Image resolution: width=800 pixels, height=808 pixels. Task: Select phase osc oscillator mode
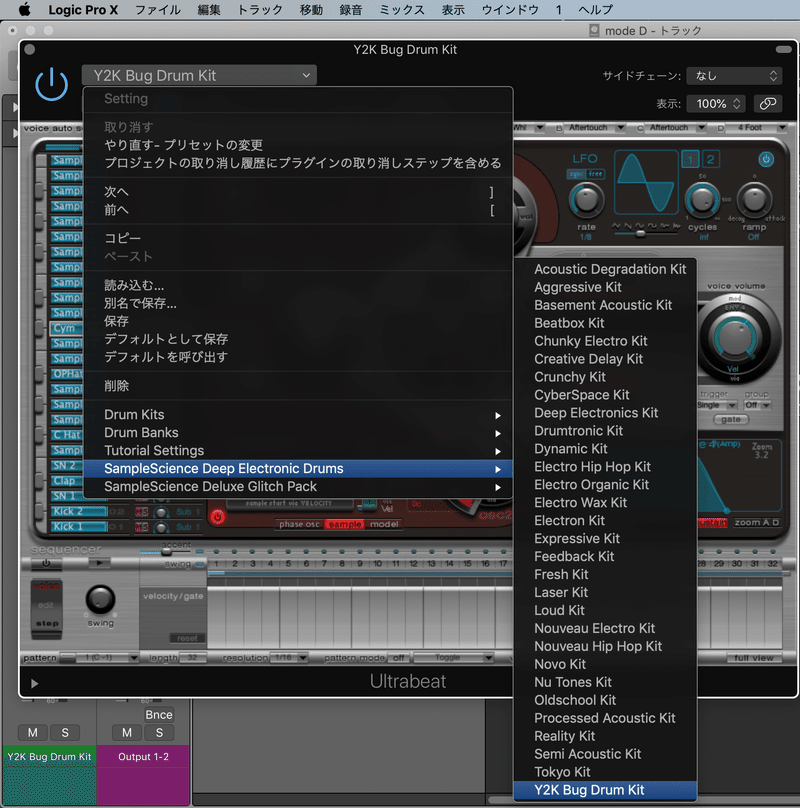point(299,524)
